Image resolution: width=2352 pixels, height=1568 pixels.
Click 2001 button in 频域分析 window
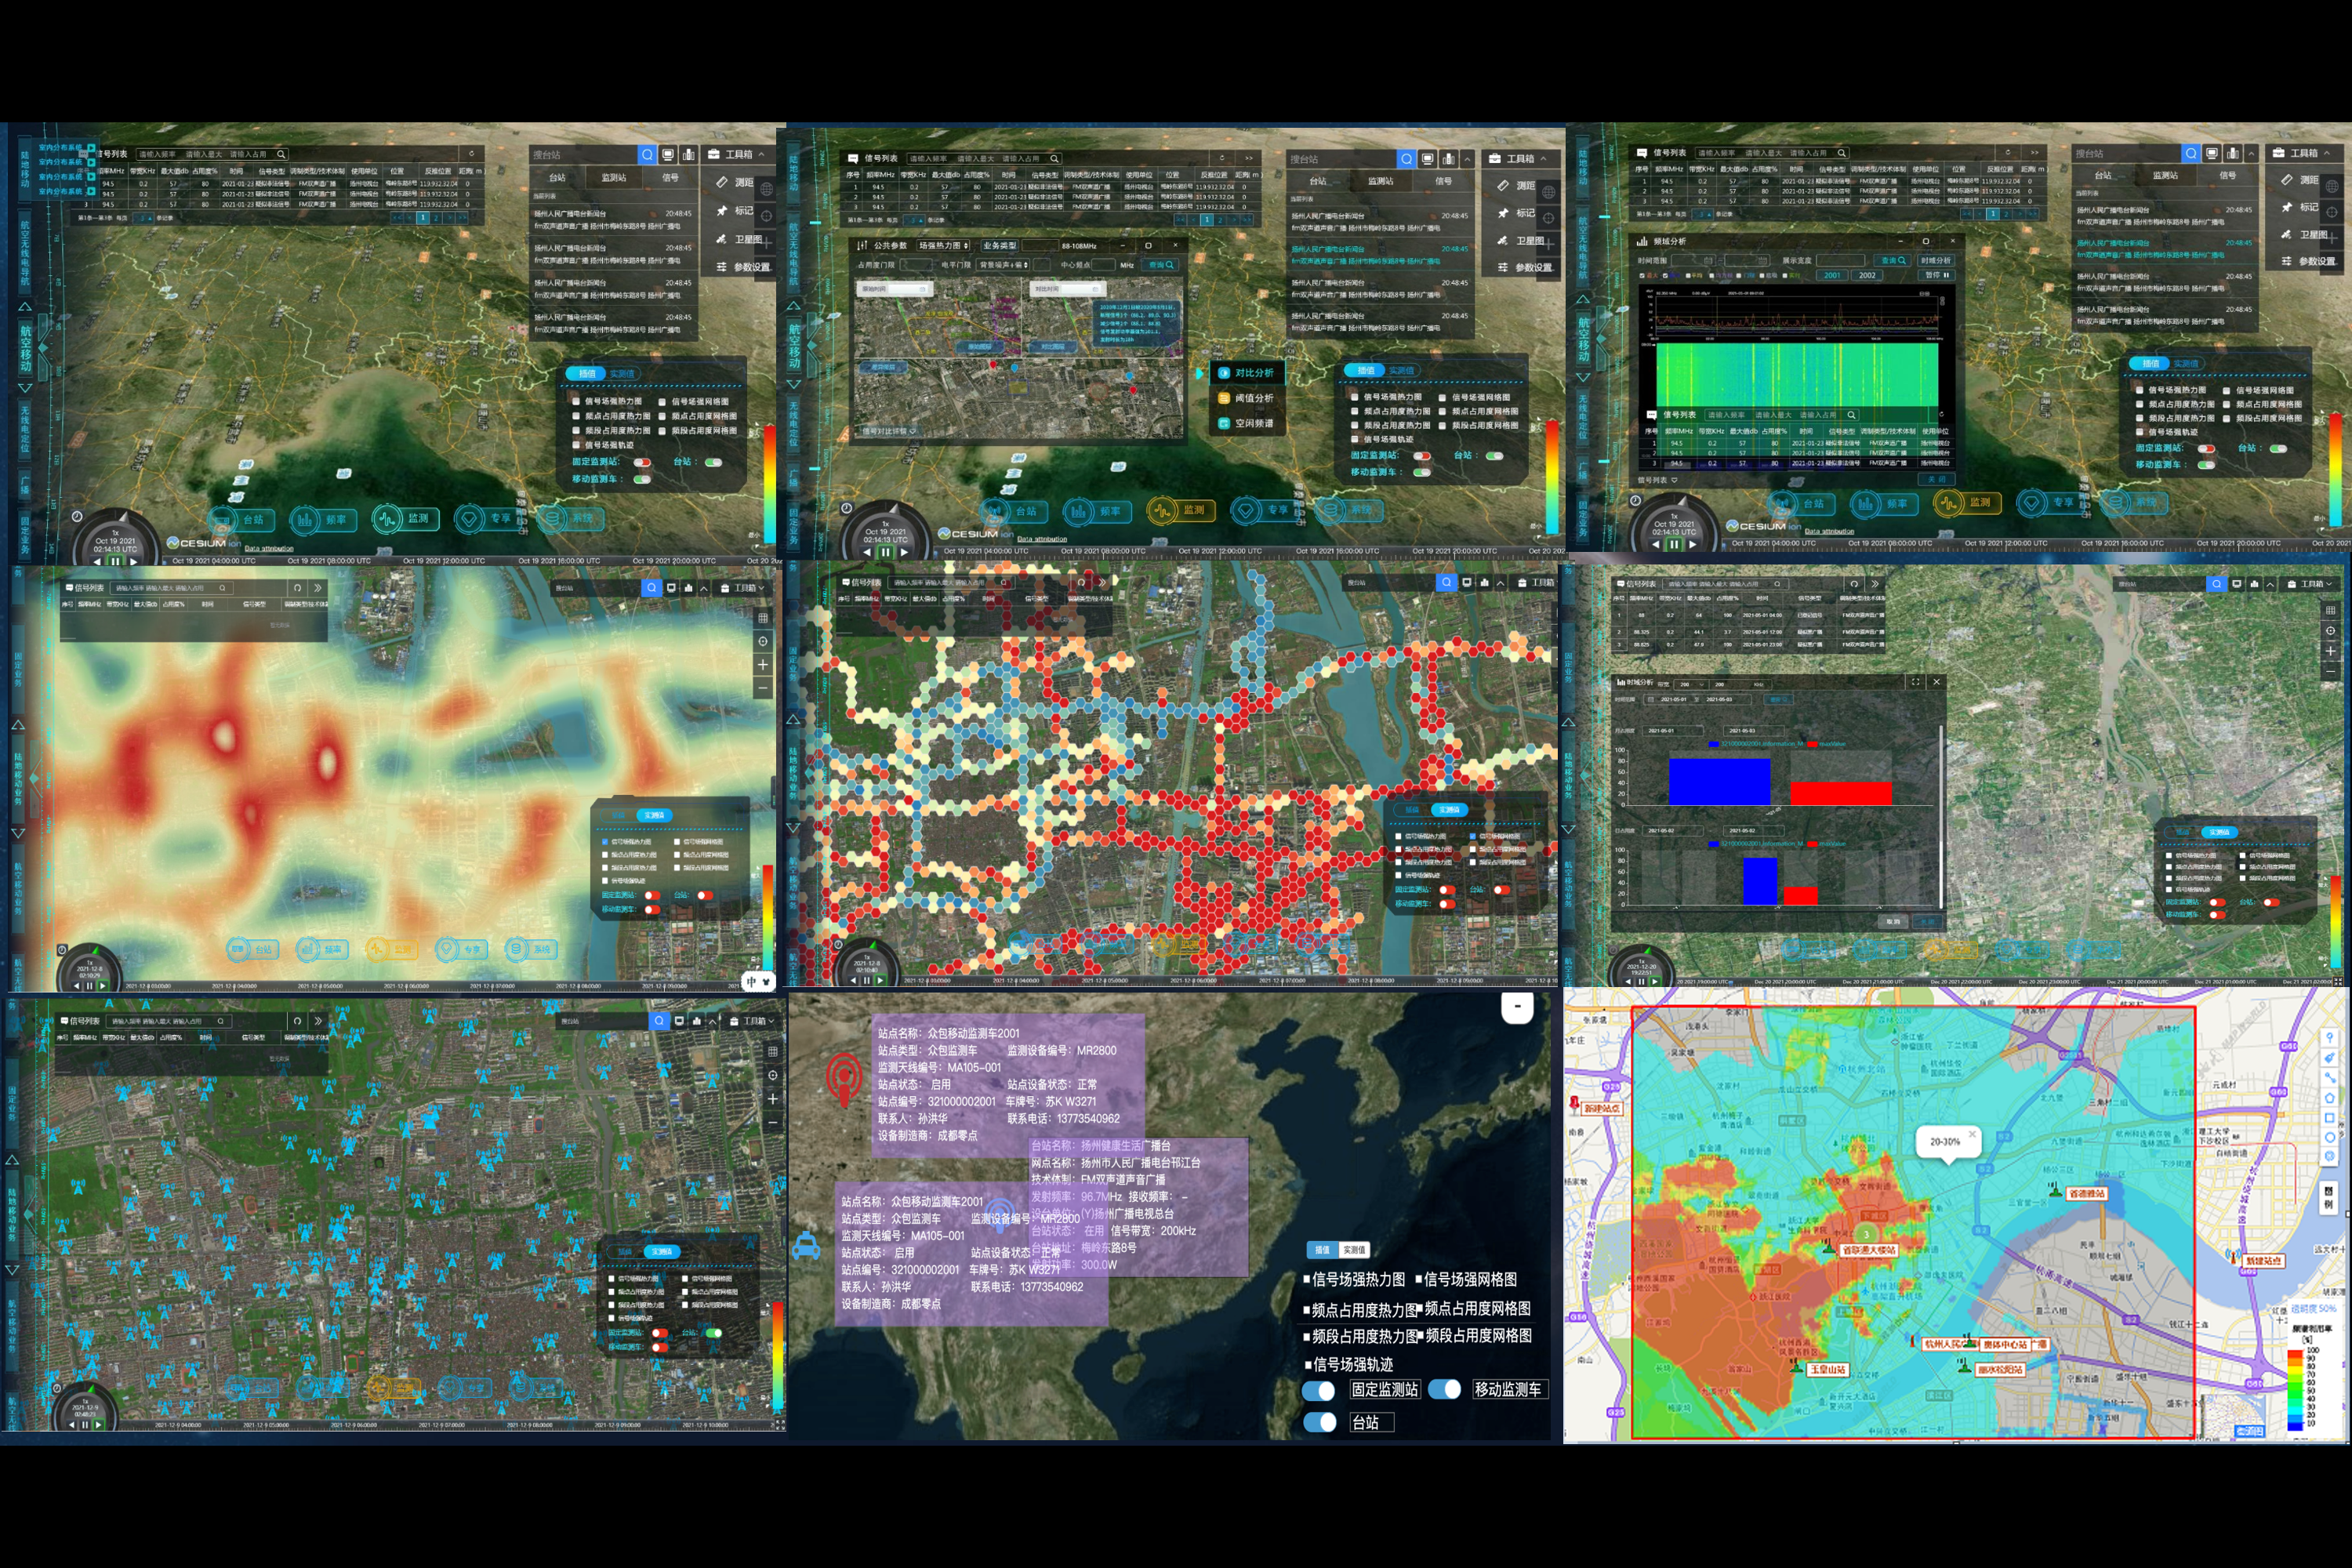pyautogui.click(x=1832, y=275)
